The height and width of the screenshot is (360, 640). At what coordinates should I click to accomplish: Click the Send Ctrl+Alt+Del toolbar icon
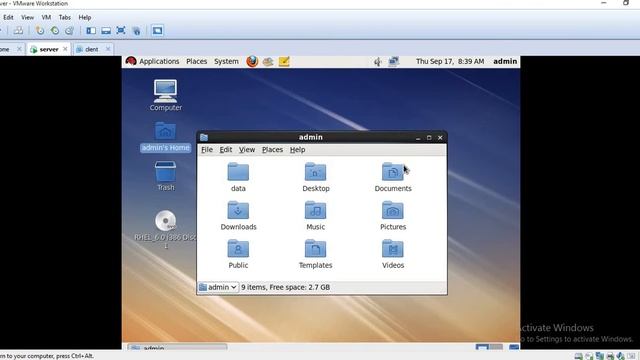pyautogui.click(x=18, y=31)
